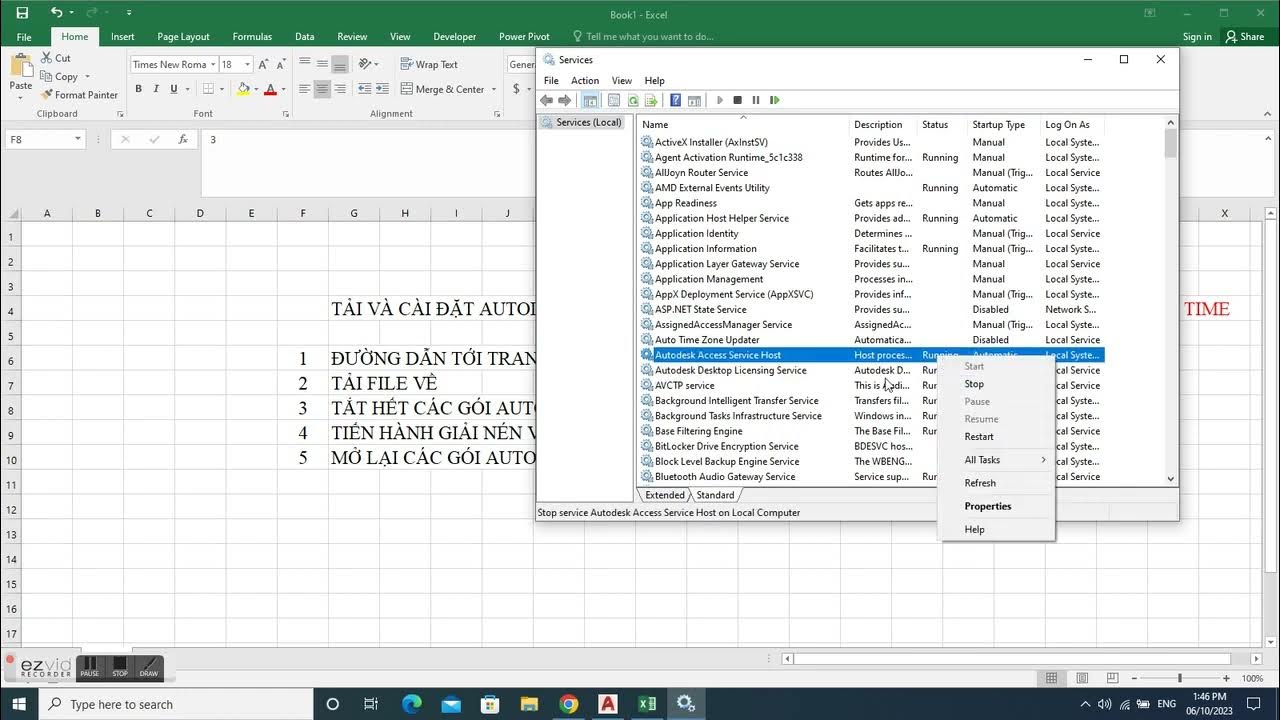Open AutoCAD from the taskbar
Screen dimensions: 1280x720
coord(607,704)
